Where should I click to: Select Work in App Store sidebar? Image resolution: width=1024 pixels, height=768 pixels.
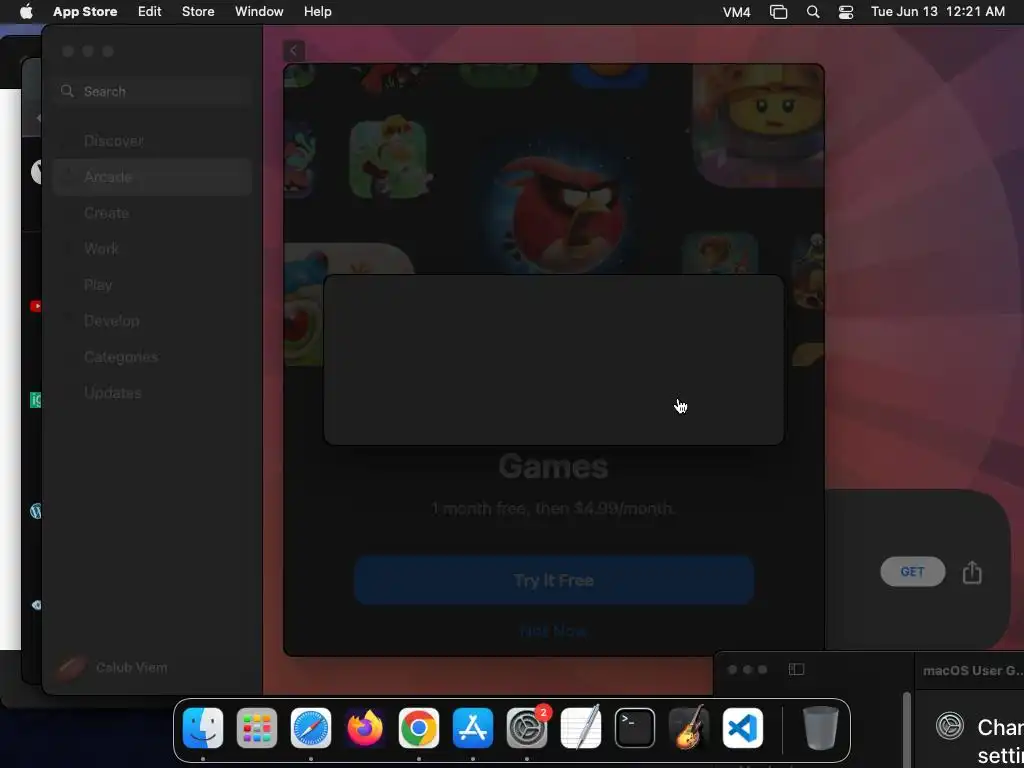pyautogui.click(x=152, y=249)
